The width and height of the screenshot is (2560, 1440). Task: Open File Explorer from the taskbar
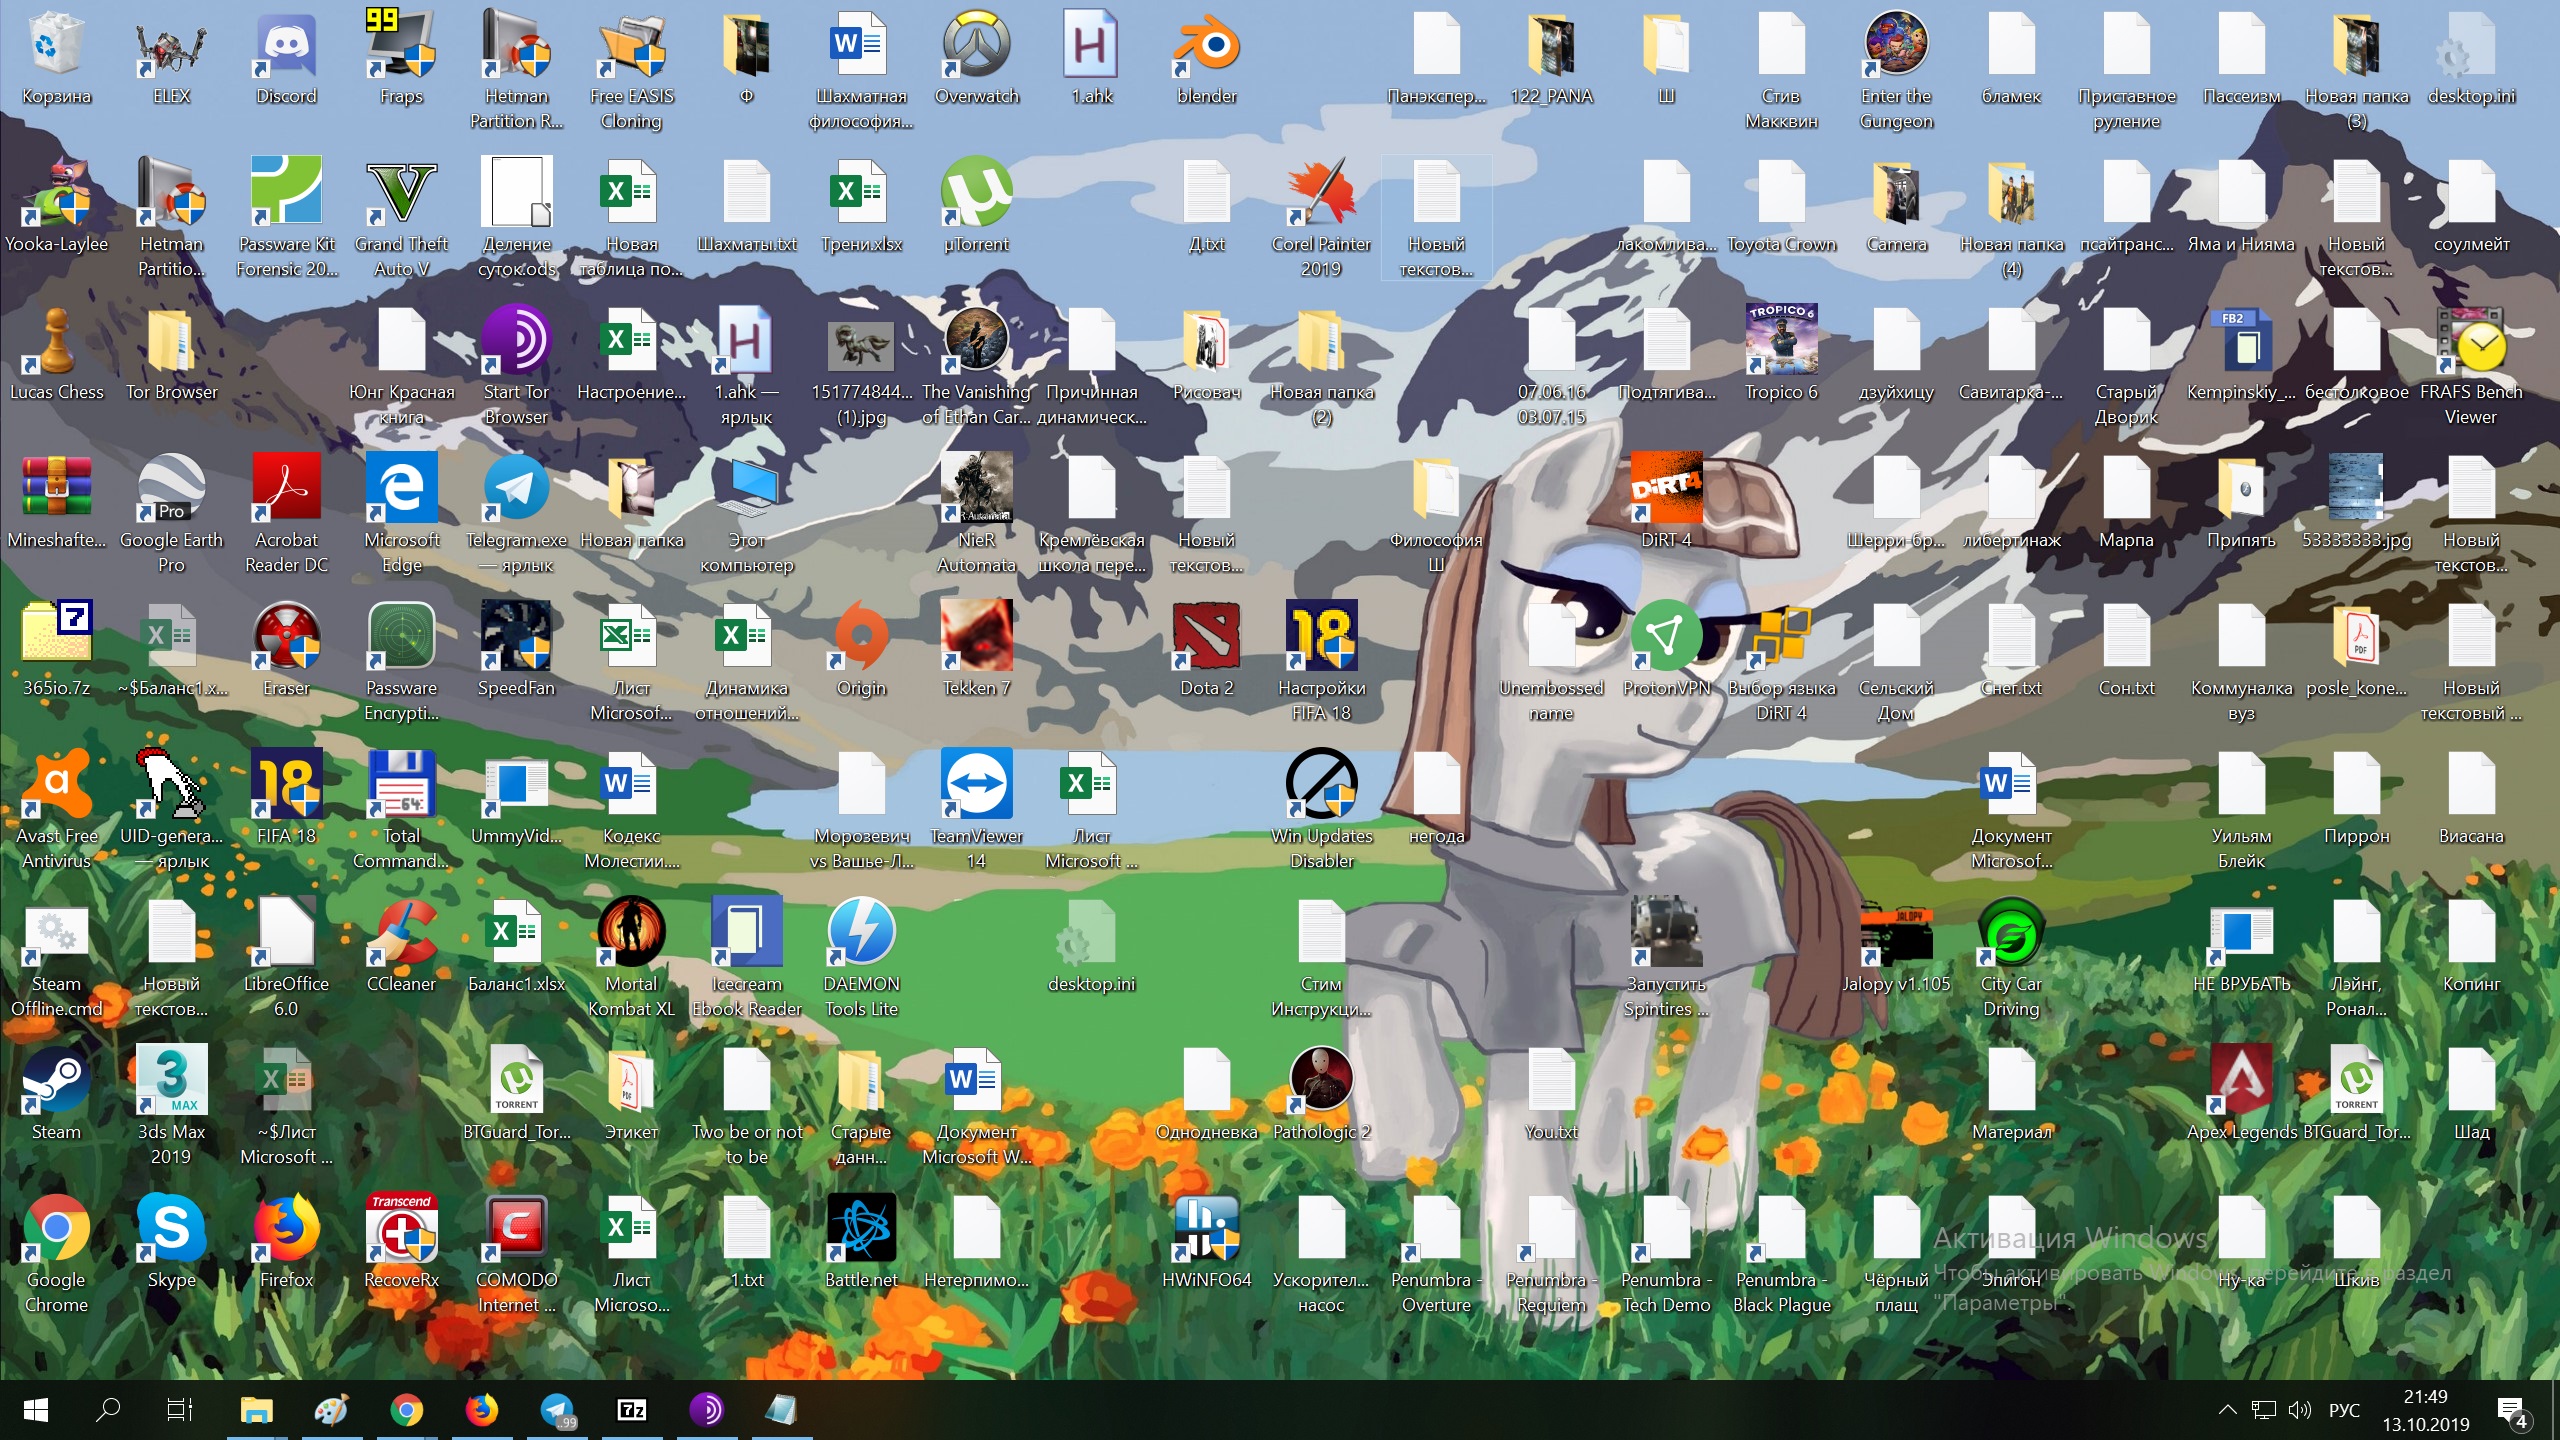[x=257, y=1410]
